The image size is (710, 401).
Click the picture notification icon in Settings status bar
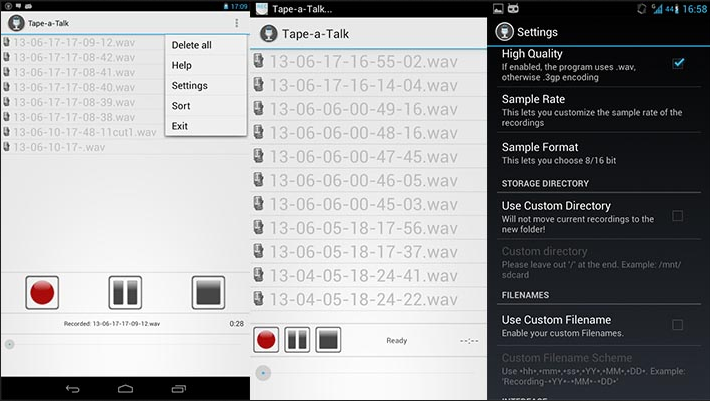(498, 8)
